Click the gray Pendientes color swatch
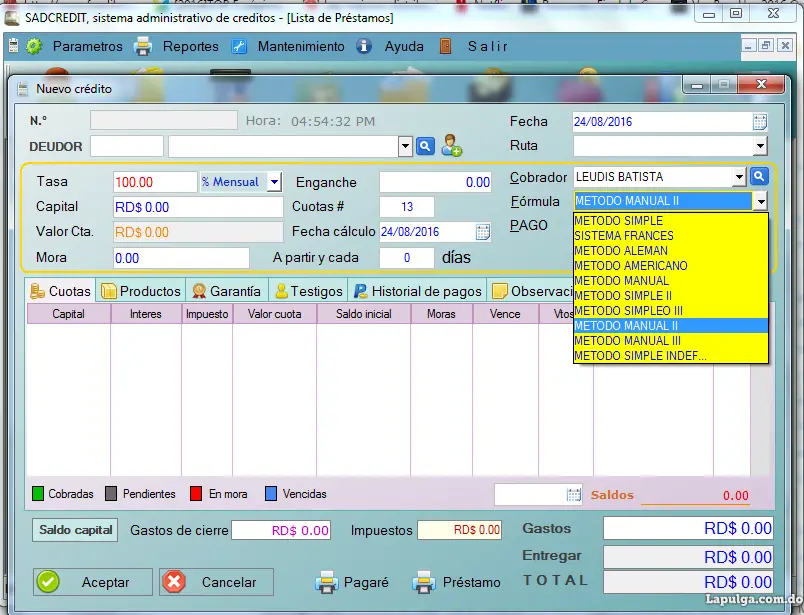 111,494
